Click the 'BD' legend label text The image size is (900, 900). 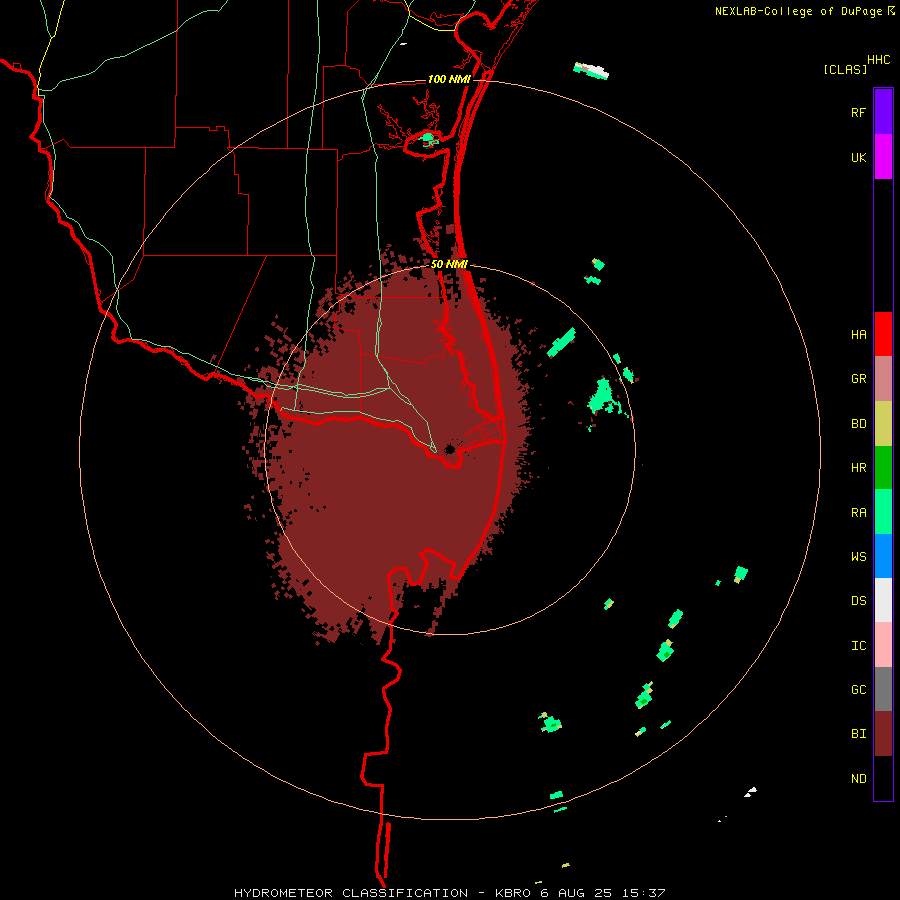tap(858, 424)
